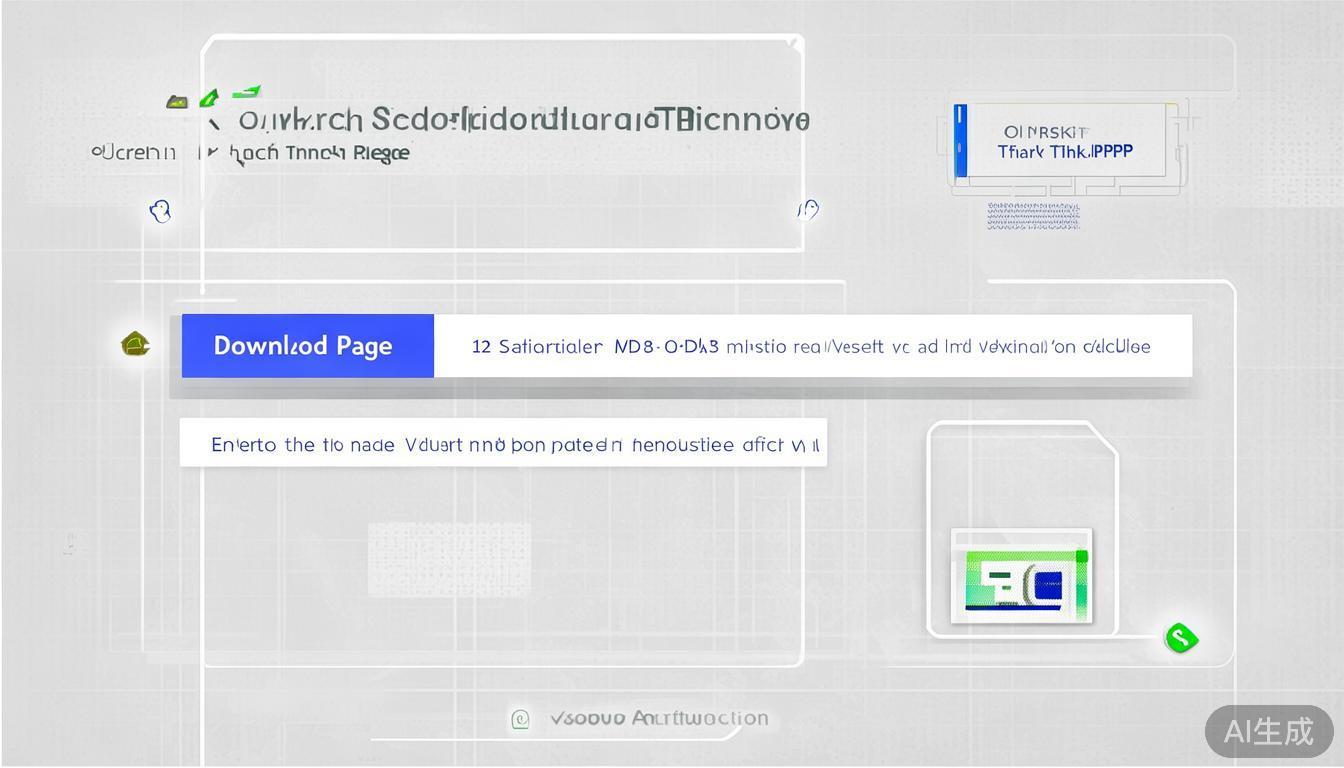Click the 'hach Tnnch Riegce' breadcrumb text

[x=320, y=153]
